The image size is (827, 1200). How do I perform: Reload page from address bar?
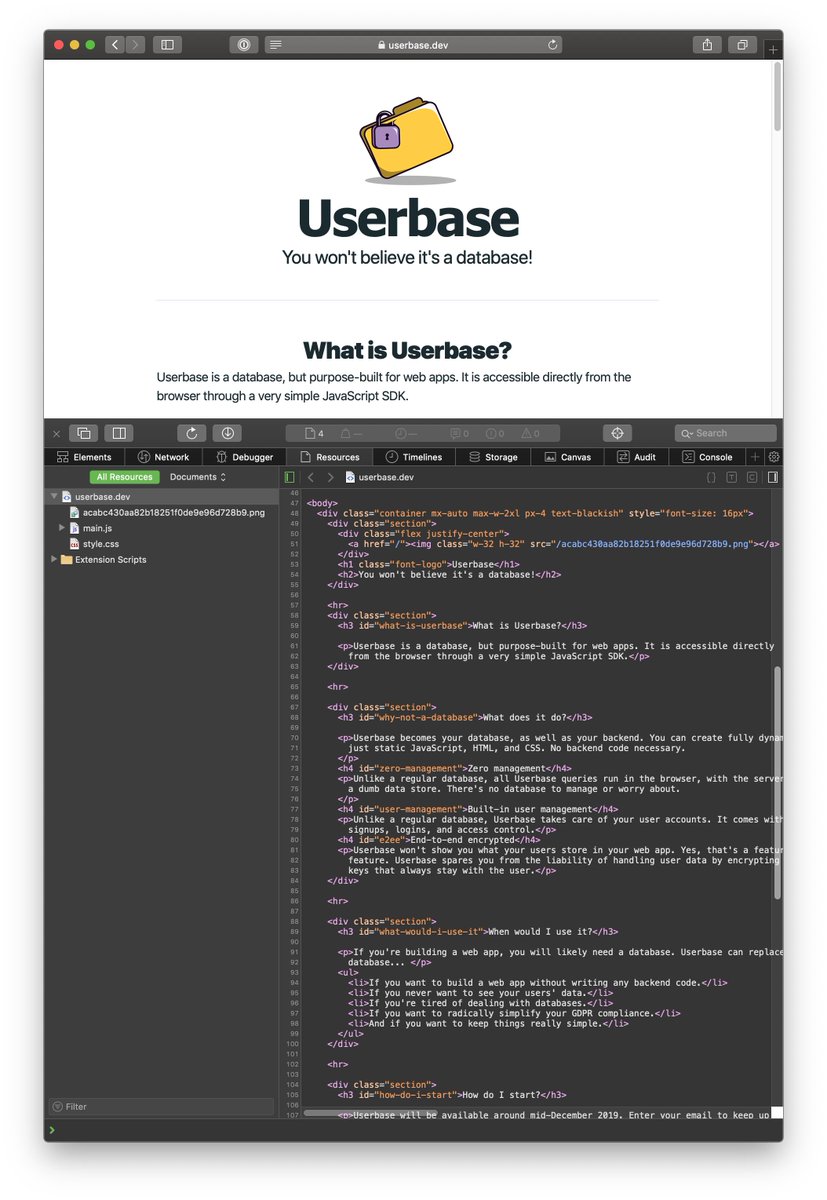point(552,45)
